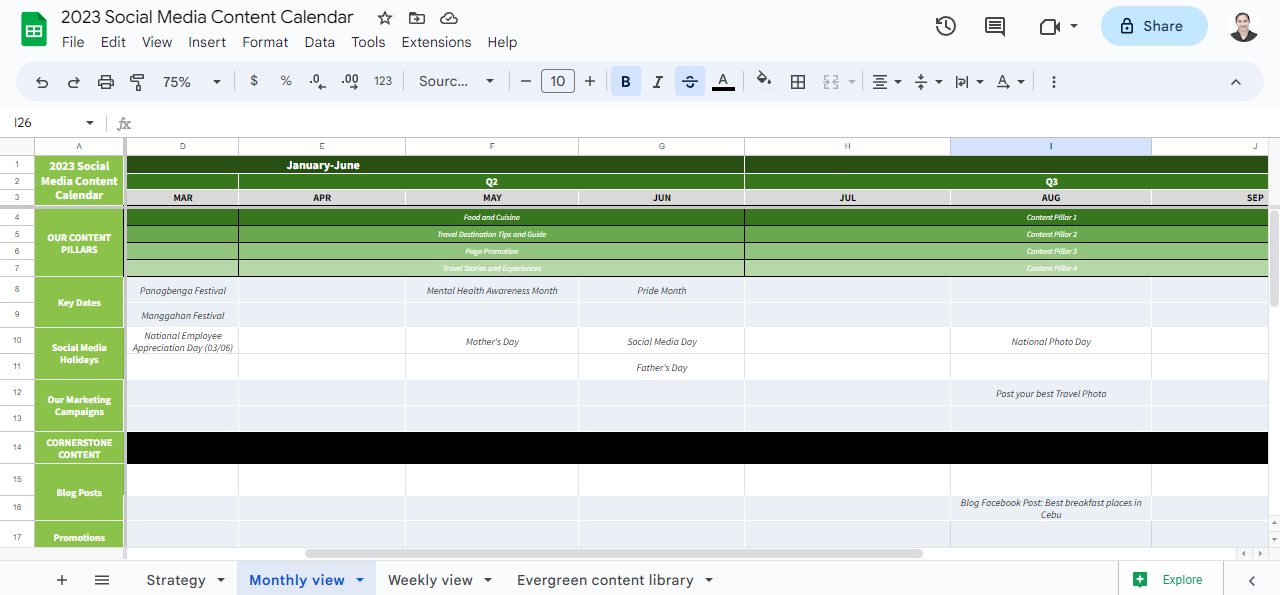The width and height of the screenshot is (1280, 595).
Task: Collapse side panel chevron at bottom right
Action: [x=1252, y=580]
